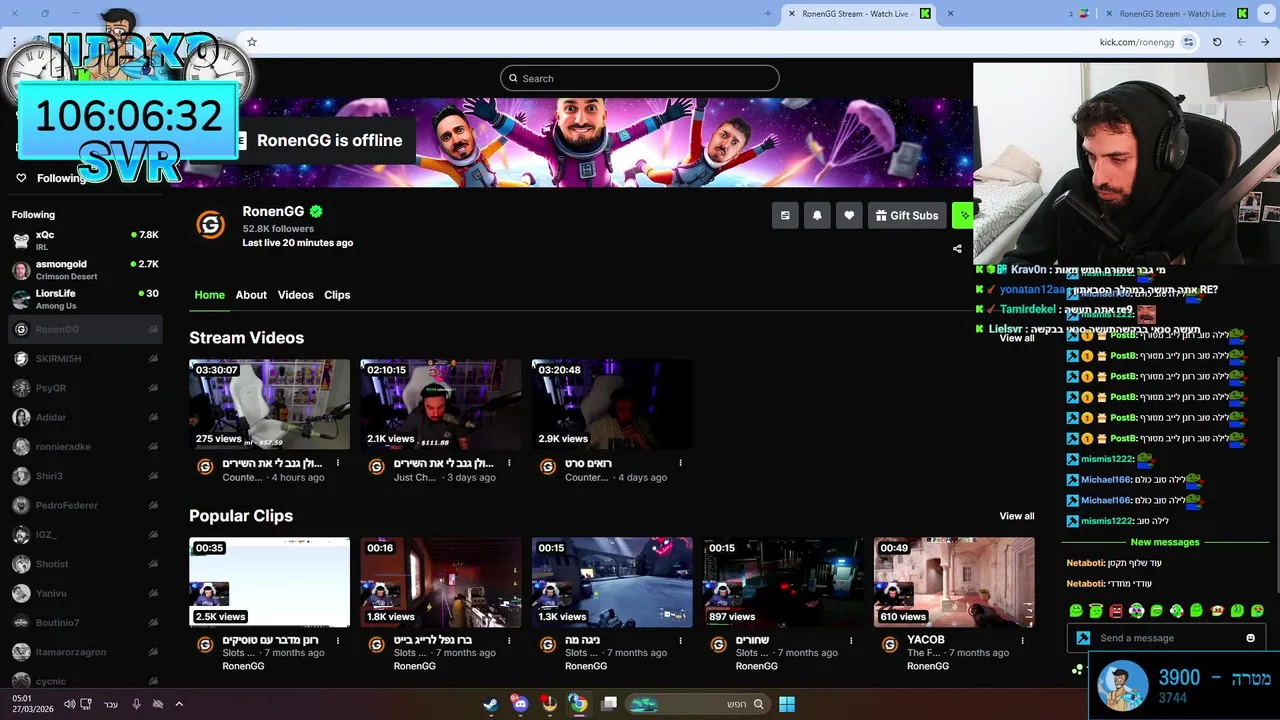The image size is (1280, 720).
Task: Open options menu for the 02:10:15 stream video
Action: (x=509, y=463)
